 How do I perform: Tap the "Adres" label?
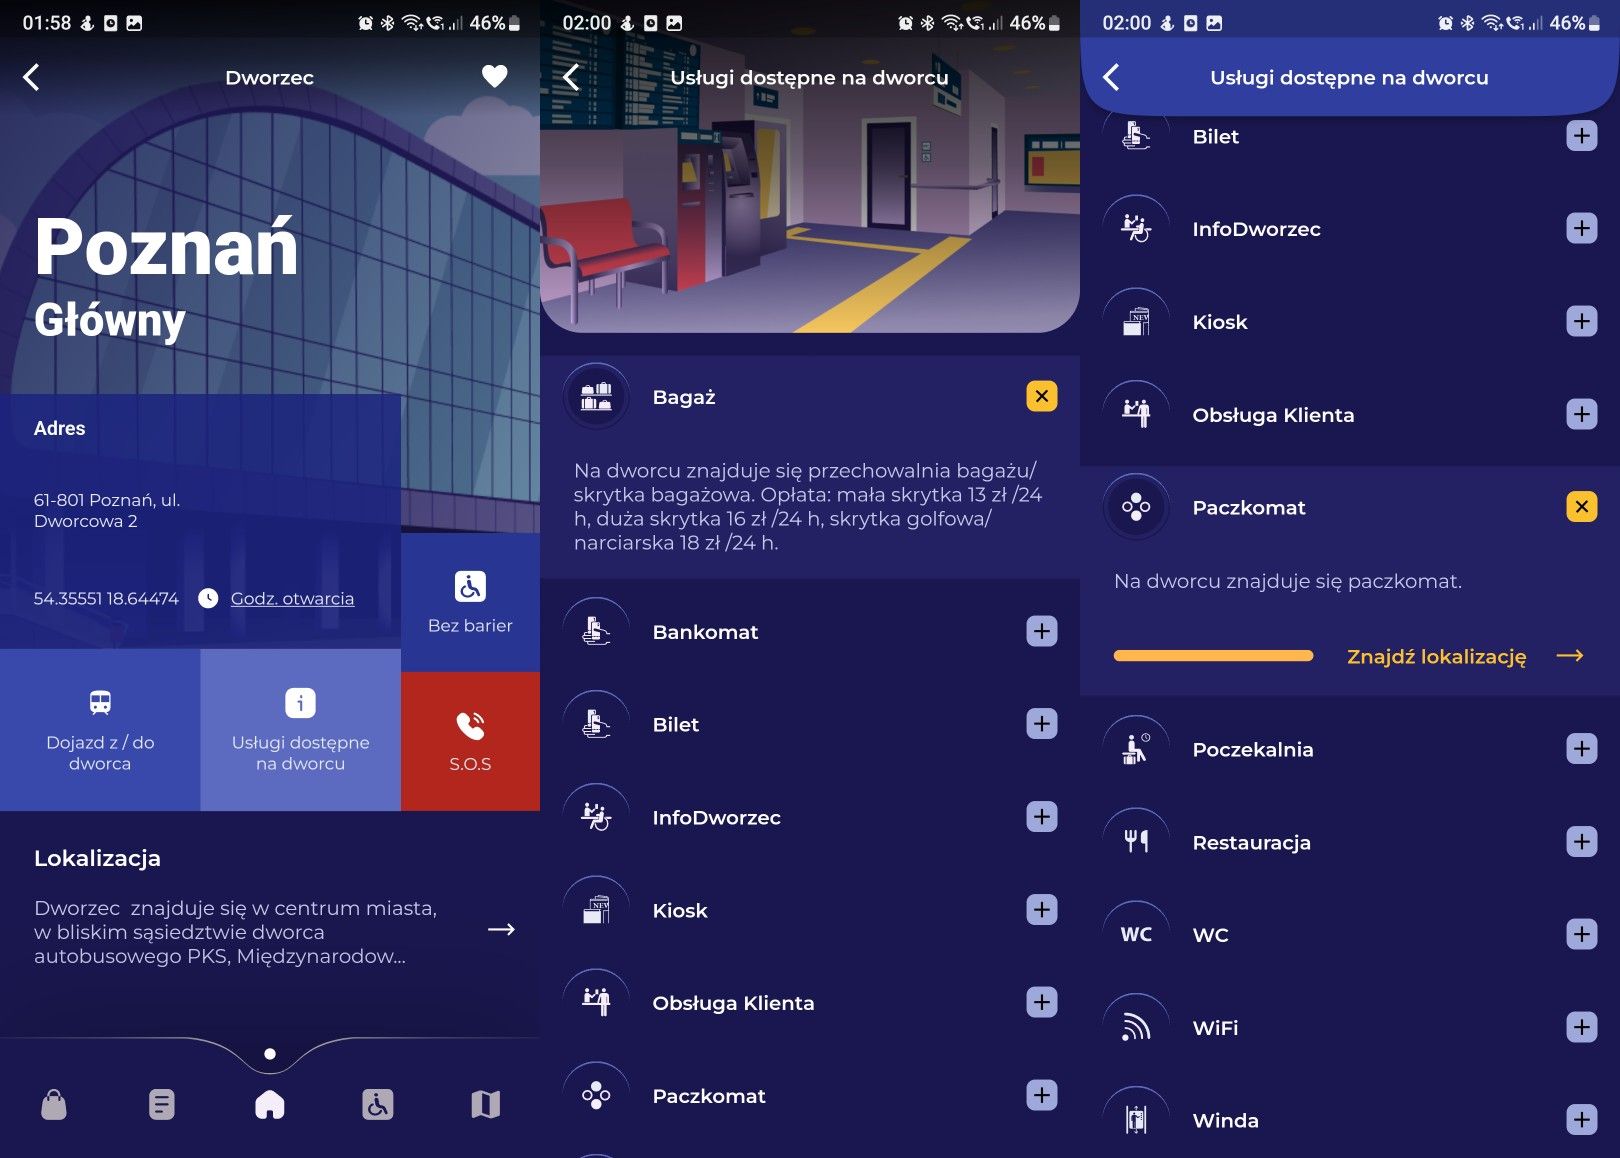[x=60, y=428]
